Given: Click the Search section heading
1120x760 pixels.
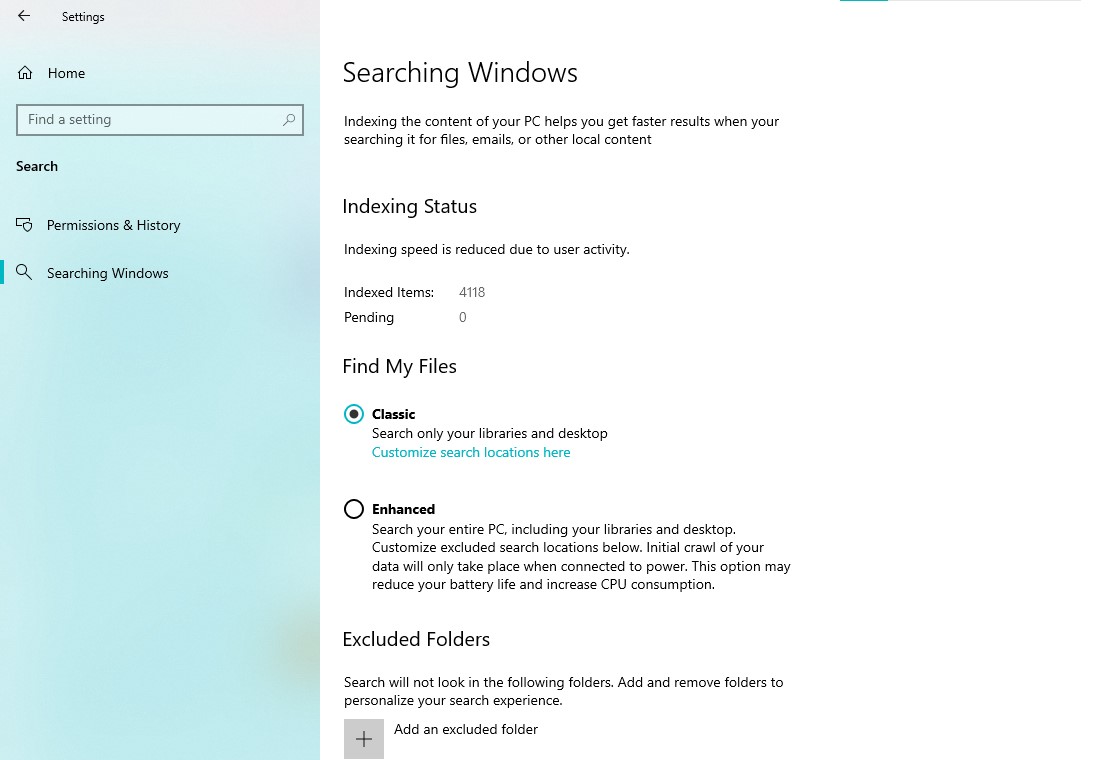Looking at the screenshot, I should point(37,166).
